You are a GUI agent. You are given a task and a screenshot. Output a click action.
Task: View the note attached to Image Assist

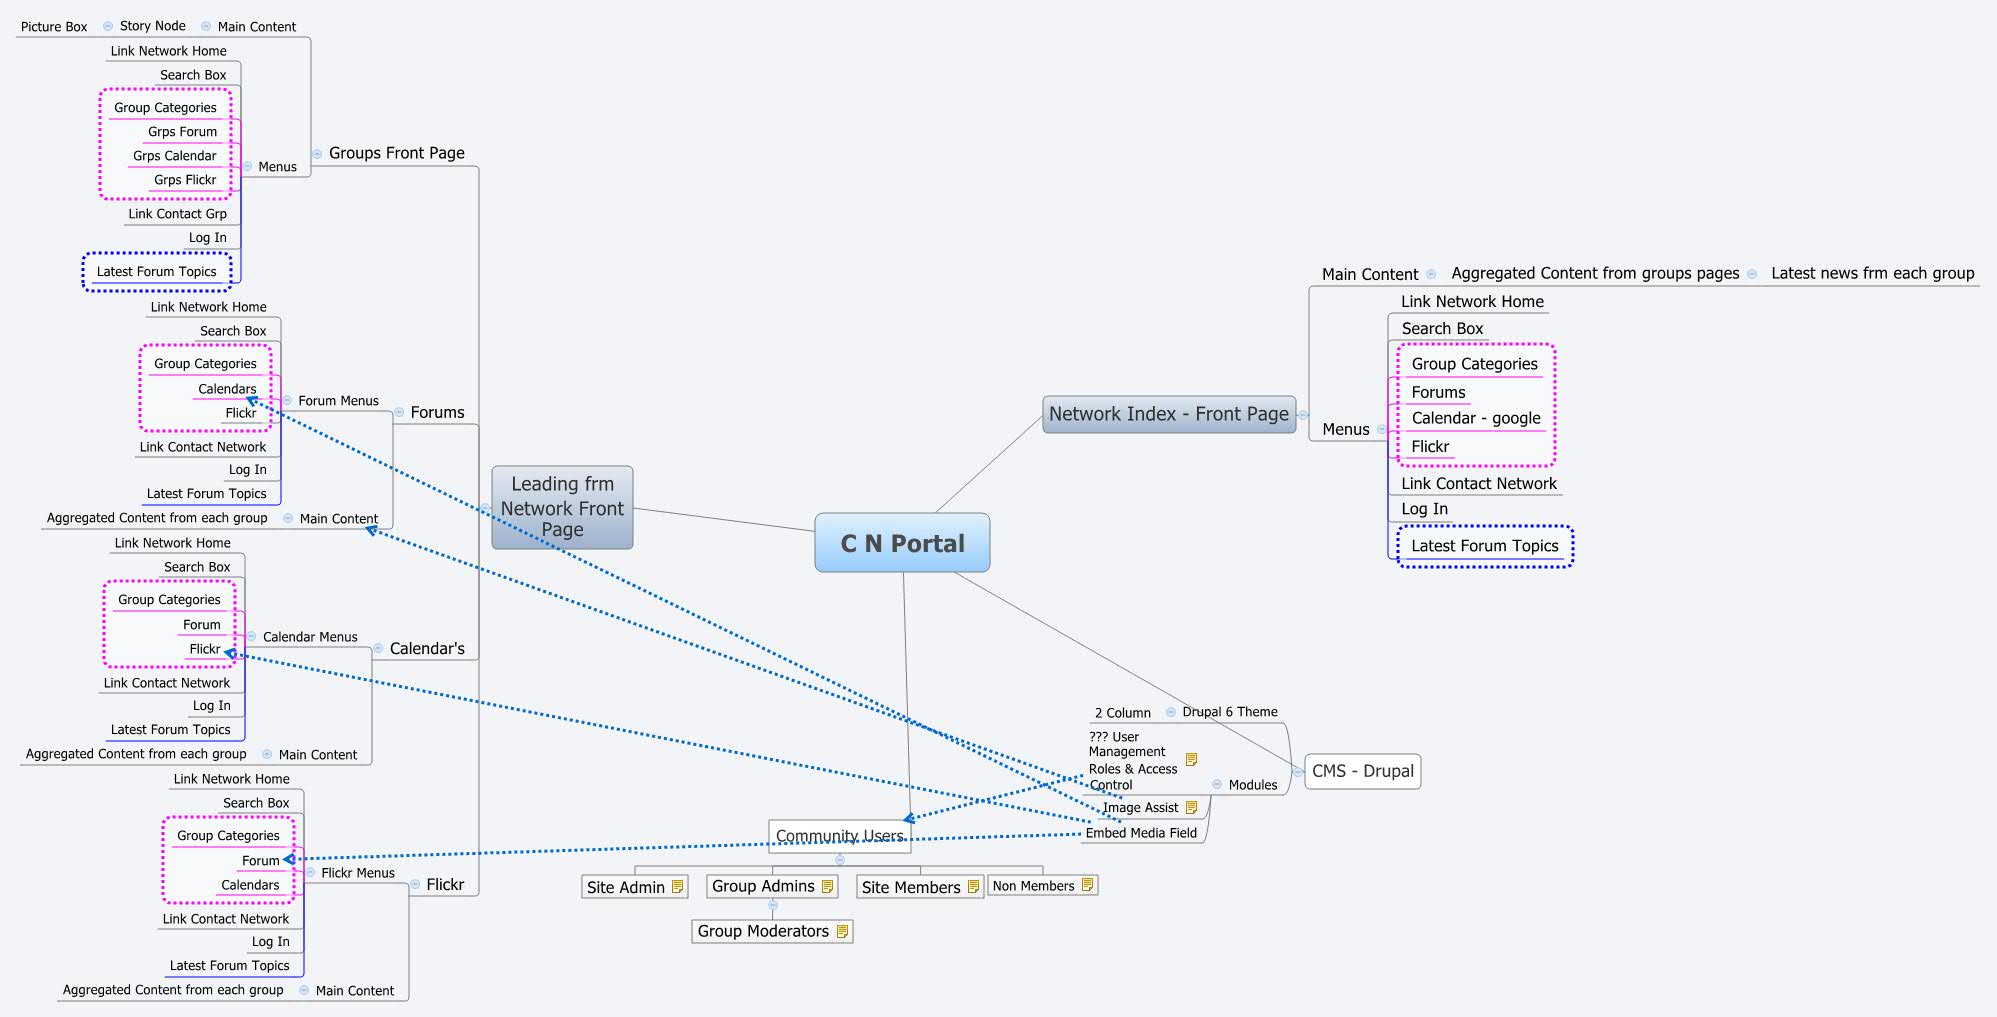(x=1192, y=806)
